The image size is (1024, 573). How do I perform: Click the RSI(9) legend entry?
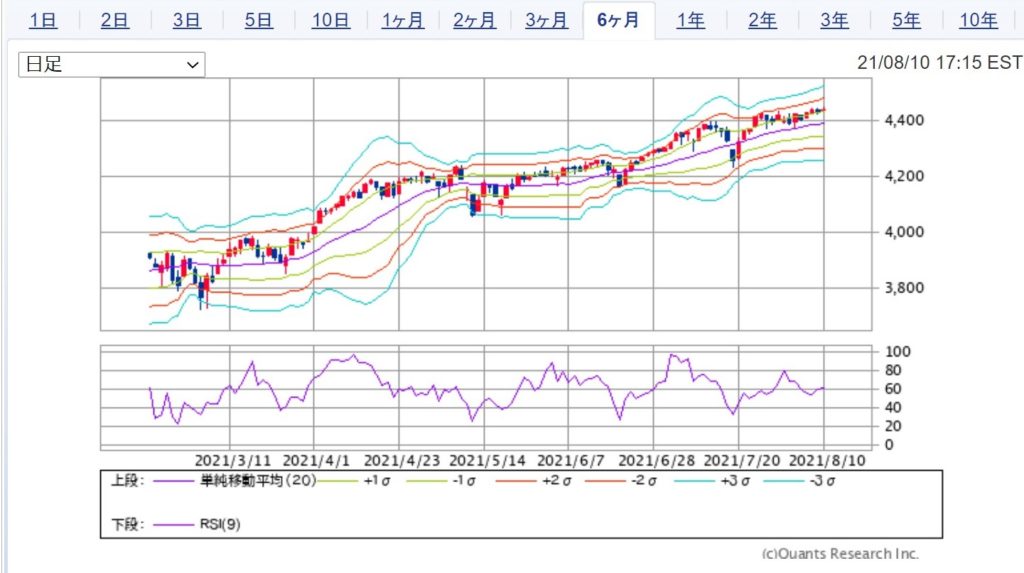204,521
